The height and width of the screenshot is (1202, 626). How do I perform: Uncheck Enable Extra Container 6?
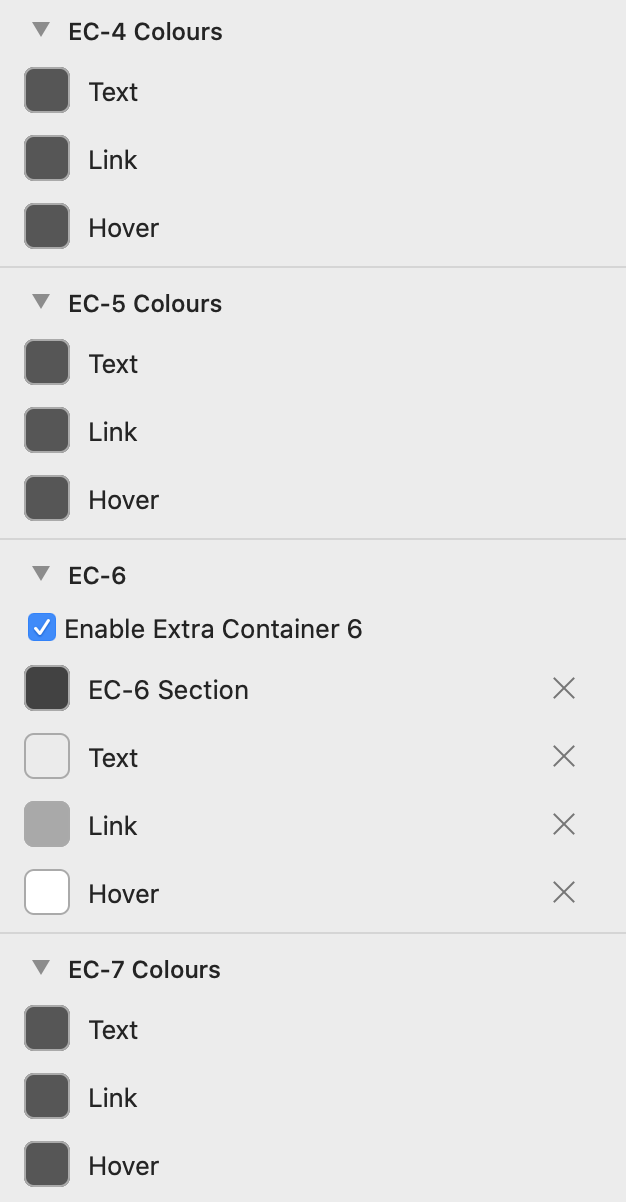tap(42, 628)
